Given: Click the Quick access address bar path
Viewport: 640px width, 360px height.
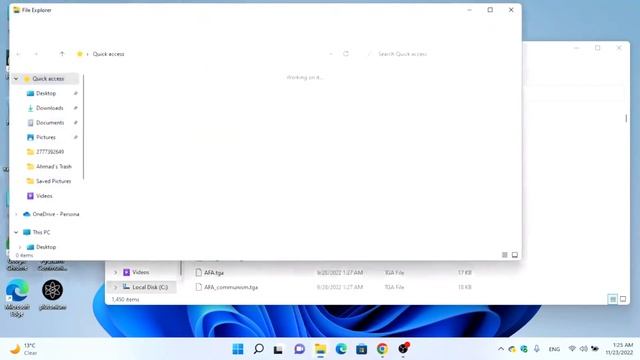Looking at the screenshot, I should [108, 54].
